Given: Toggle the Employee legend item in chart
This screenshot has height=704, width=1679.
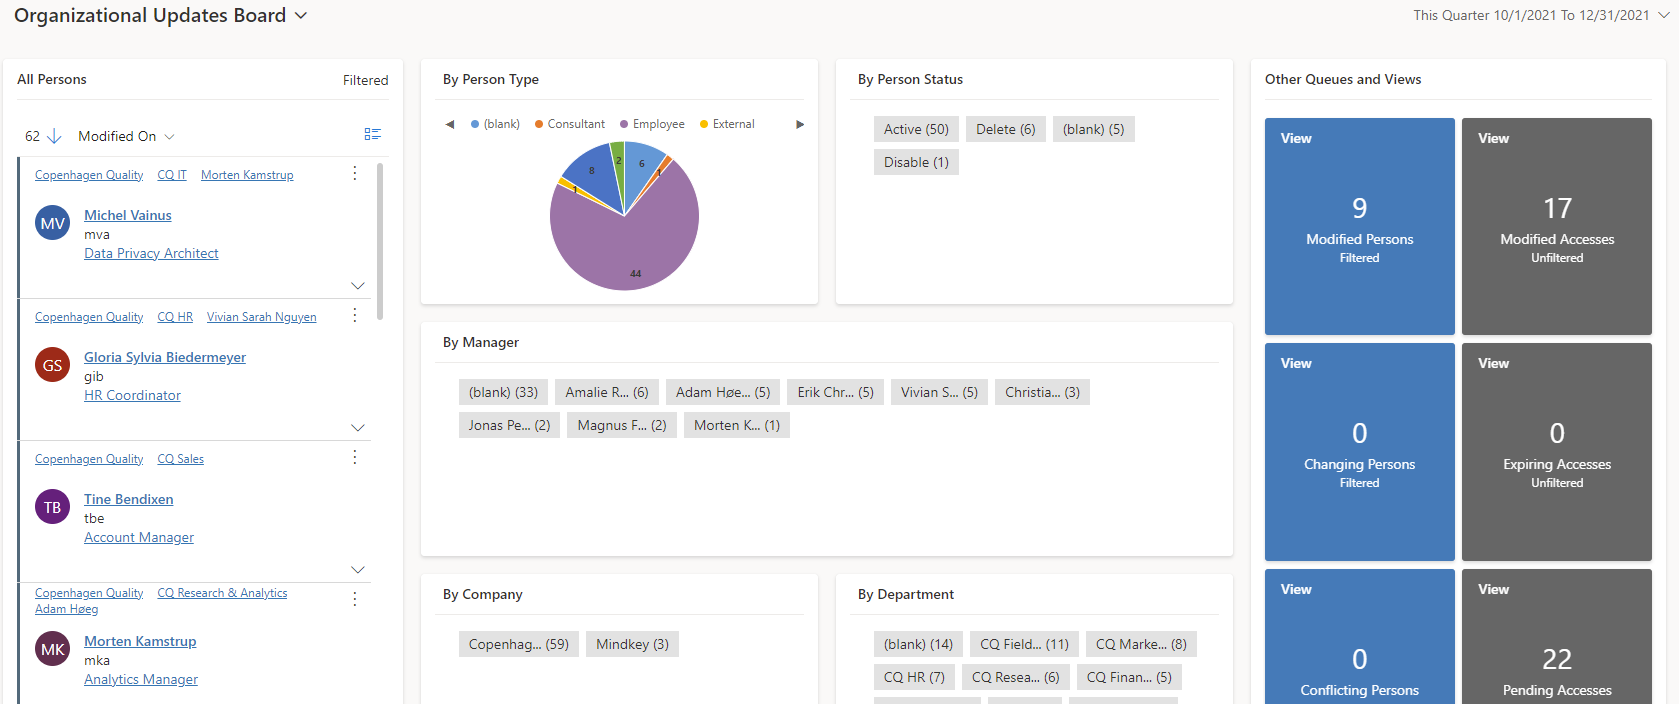Looking at the screenshot, I should [x=652, y=124].
